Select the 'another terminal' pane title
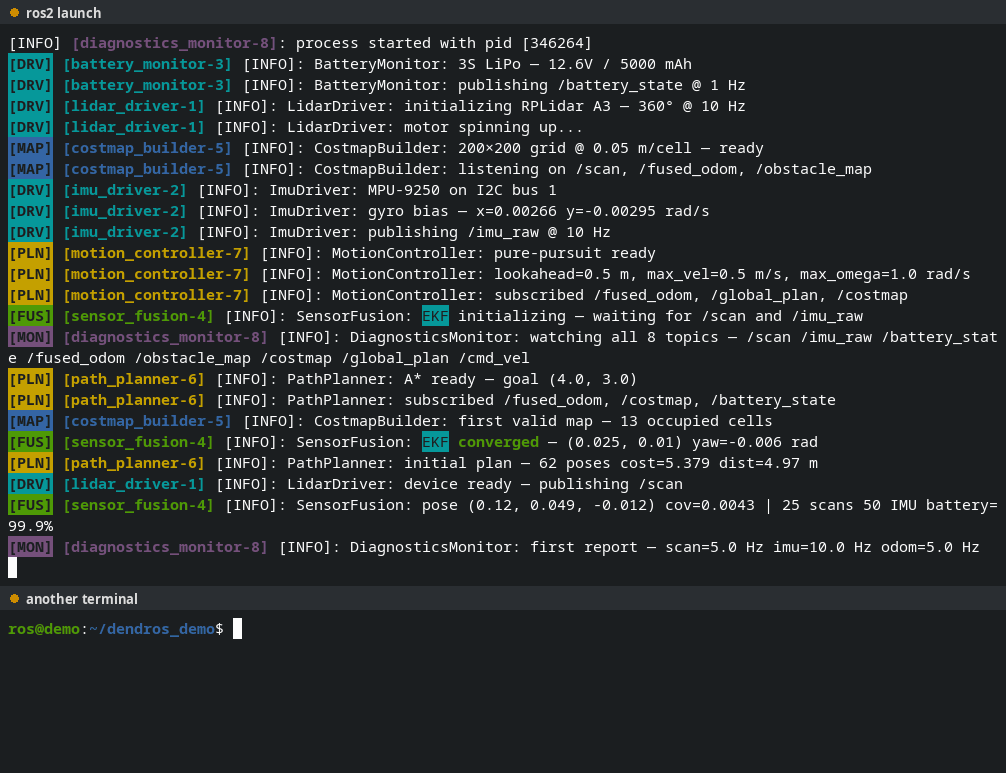Image resolution: width=1006 pixels, height=773 pixels. (x=81, y=599)
